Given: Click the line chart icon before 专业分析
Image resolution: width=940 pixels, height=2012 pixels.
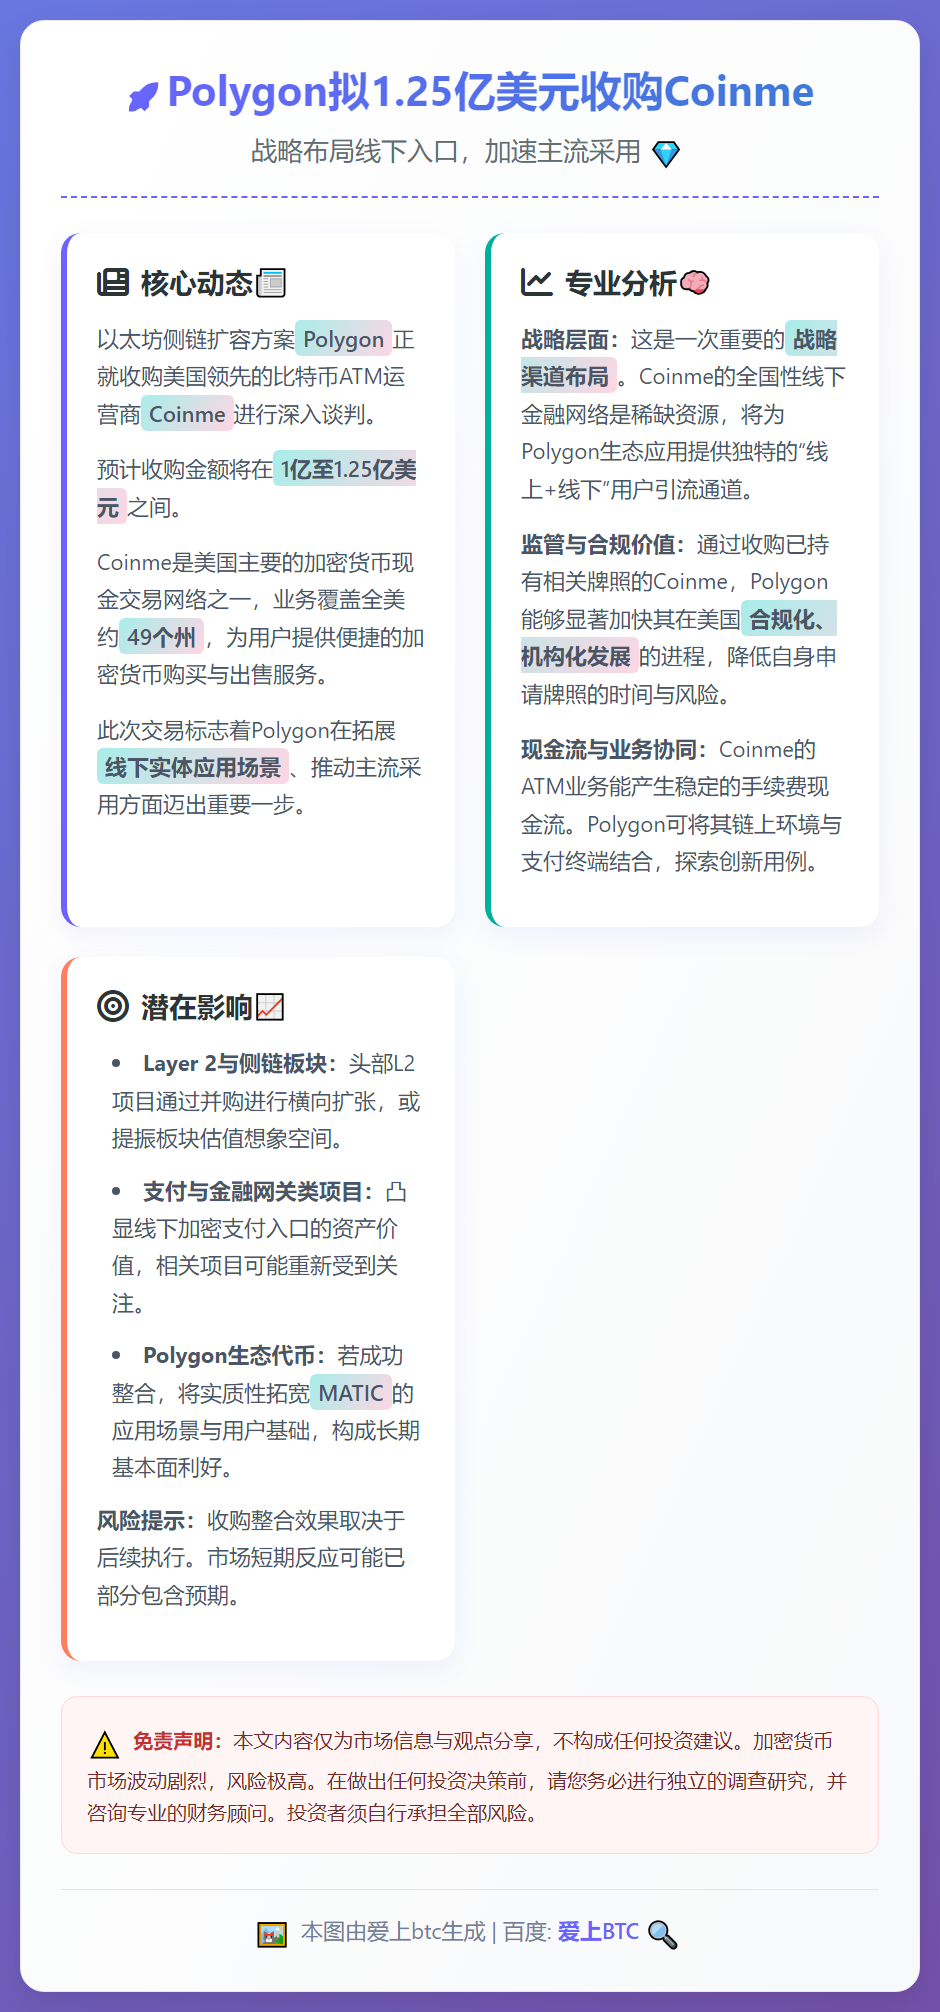Looking at the screenshot, I should click(537, 283).
